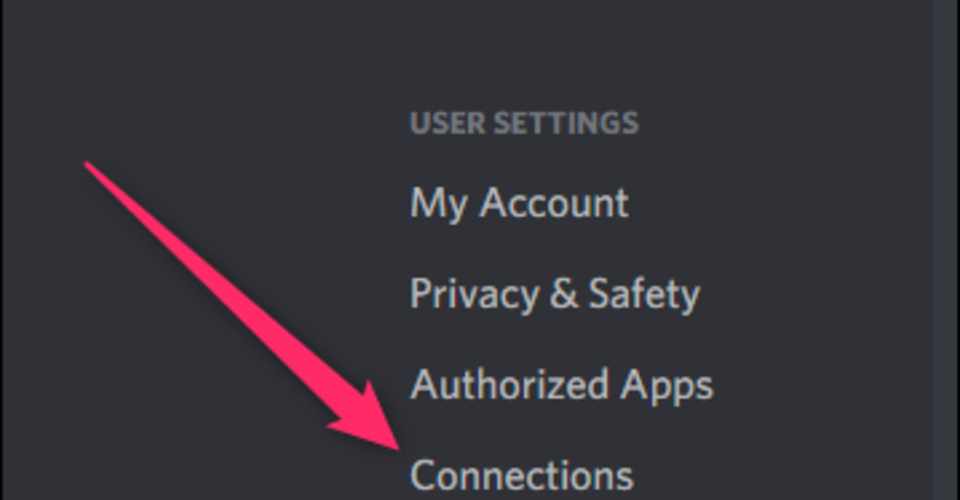This screenshot has width=960, height=500.
Task: Click the word USER in the header
Action: (448, 123)
